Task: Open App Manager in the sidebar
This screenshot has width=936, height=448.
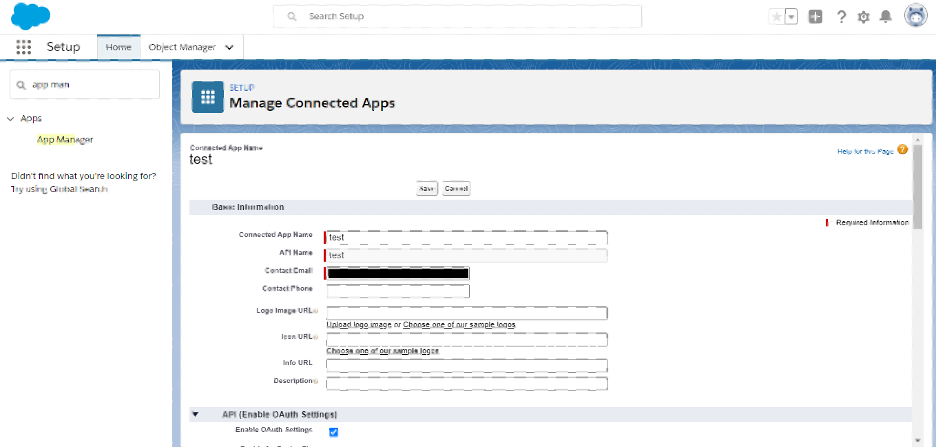Action: (65, 140)
